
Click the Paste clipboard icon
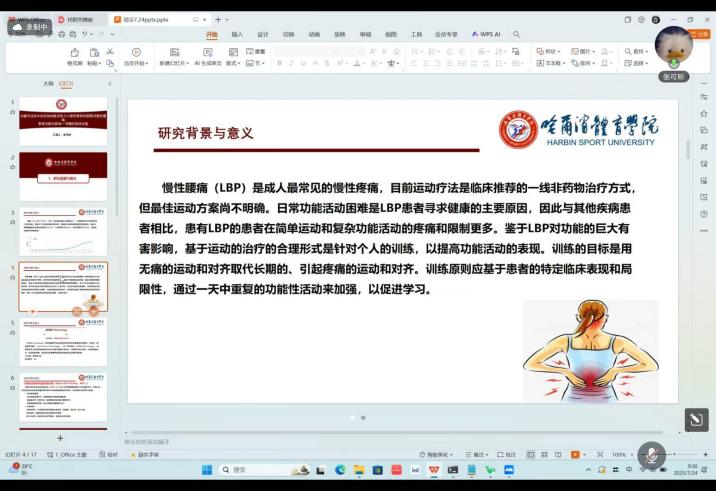[x=94, y=53]
